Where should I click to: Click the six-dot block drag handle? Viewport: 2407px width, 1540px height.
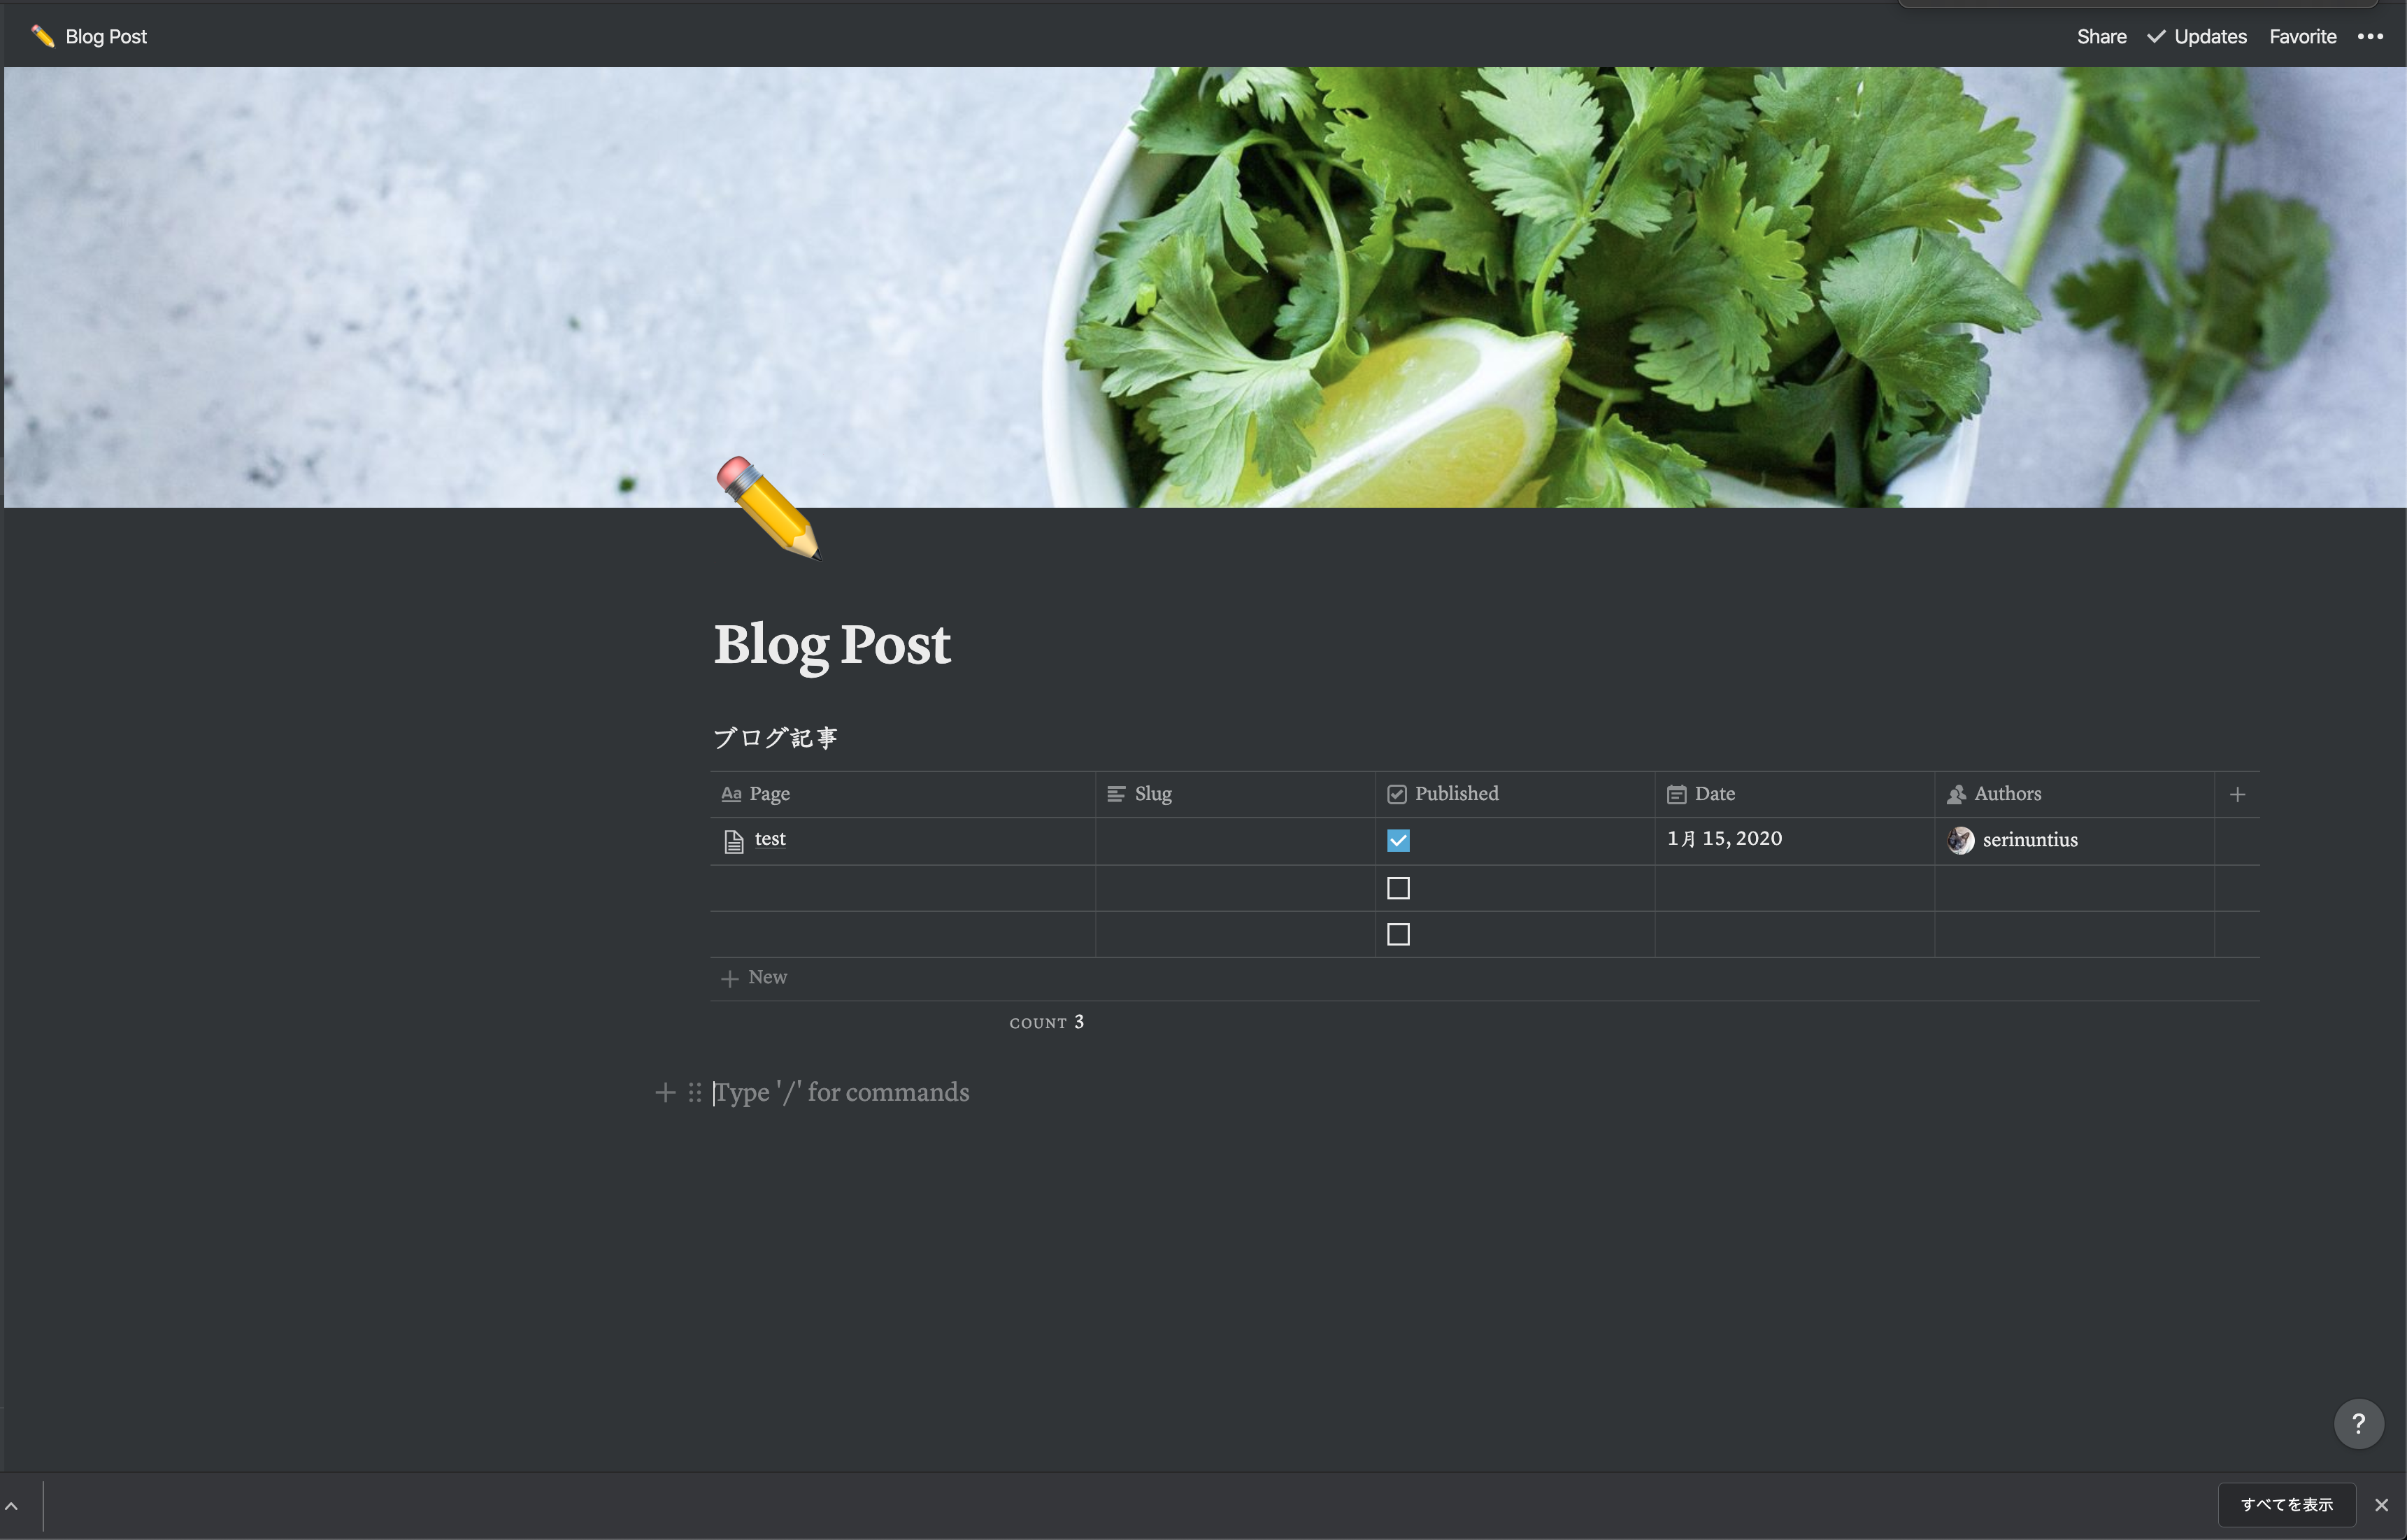(x=695, y=1092)
